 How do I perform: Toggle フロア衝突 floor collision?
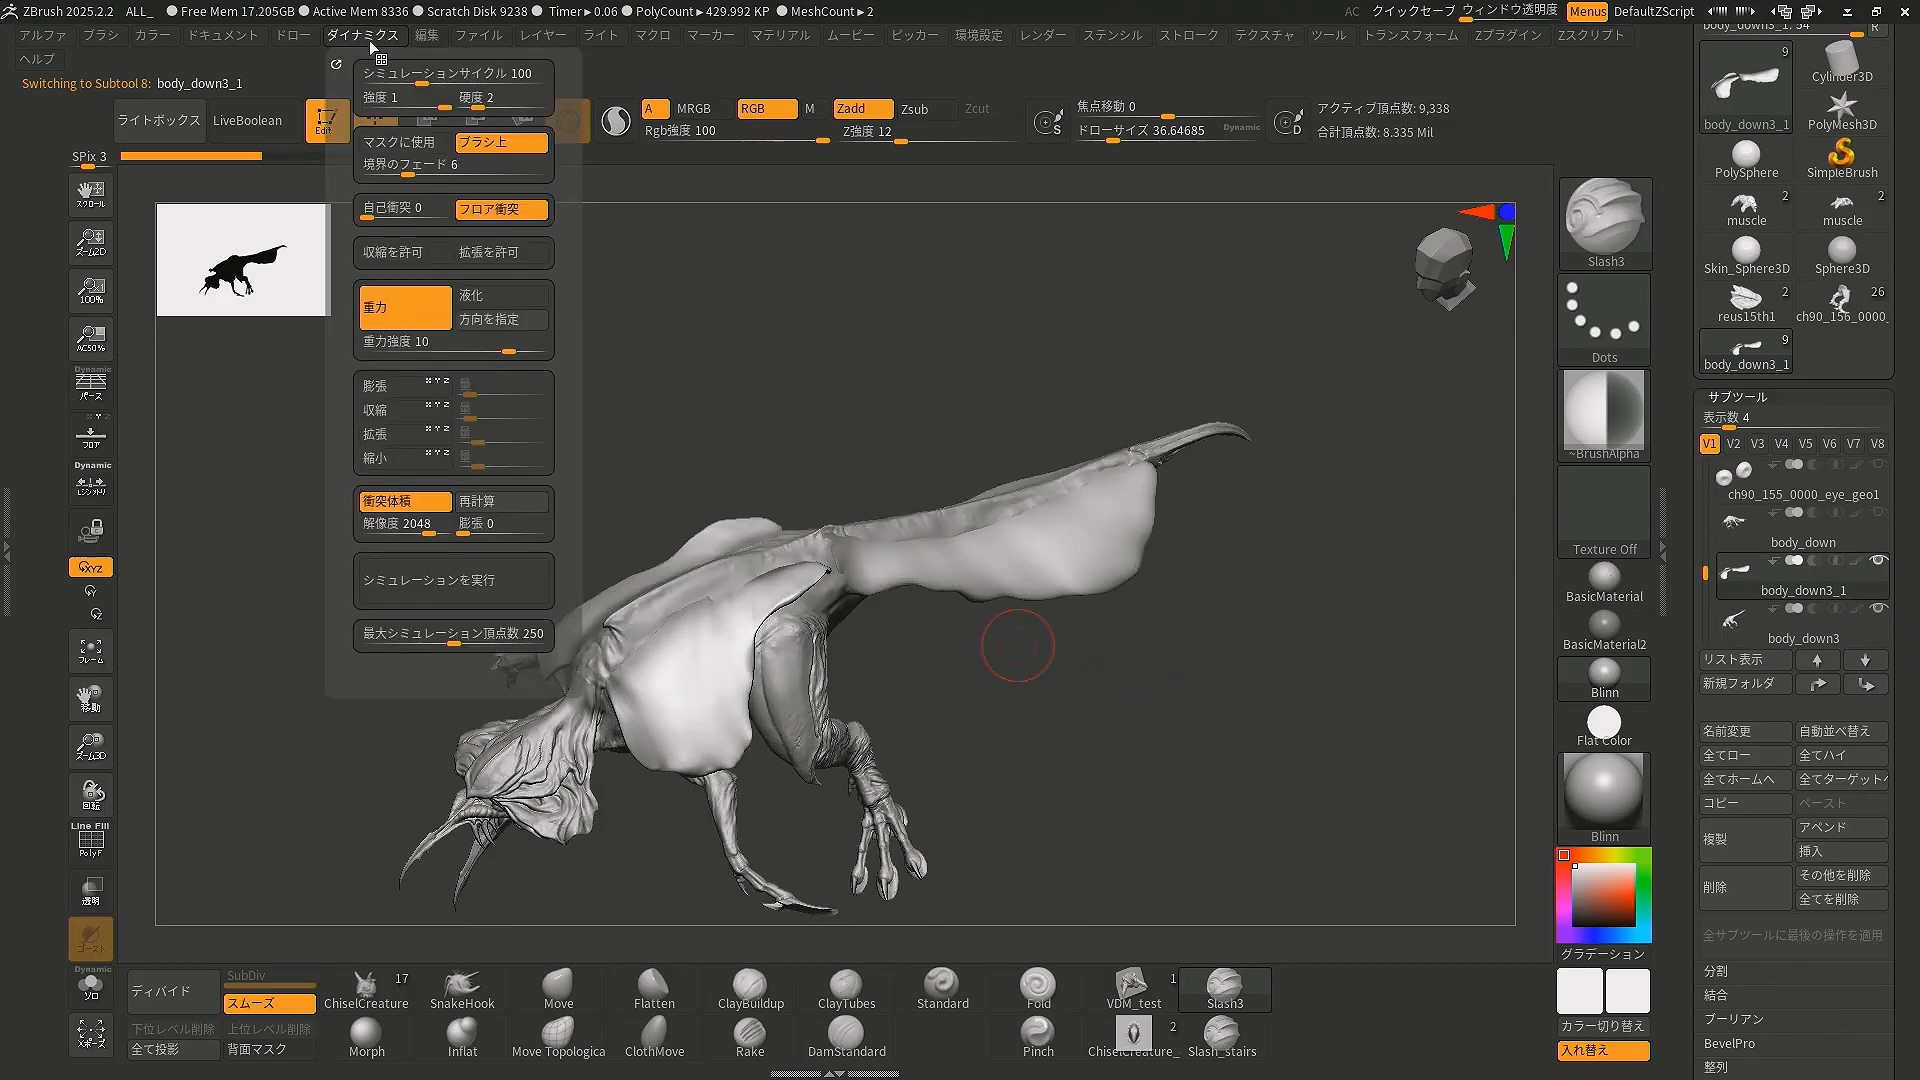[501, 209]
